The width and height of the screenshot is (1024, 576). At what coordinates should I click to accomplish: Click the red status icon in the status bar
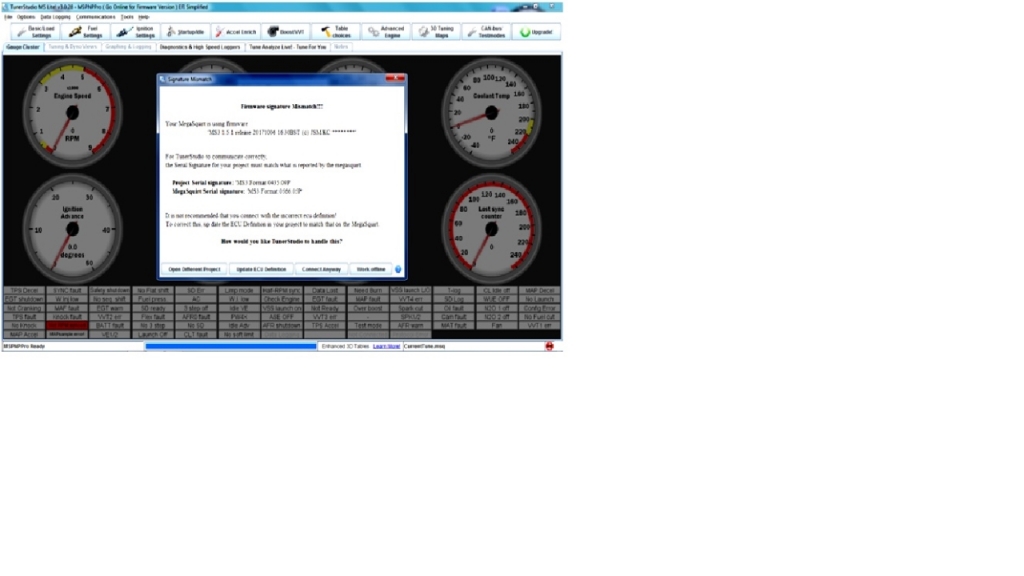549,346
